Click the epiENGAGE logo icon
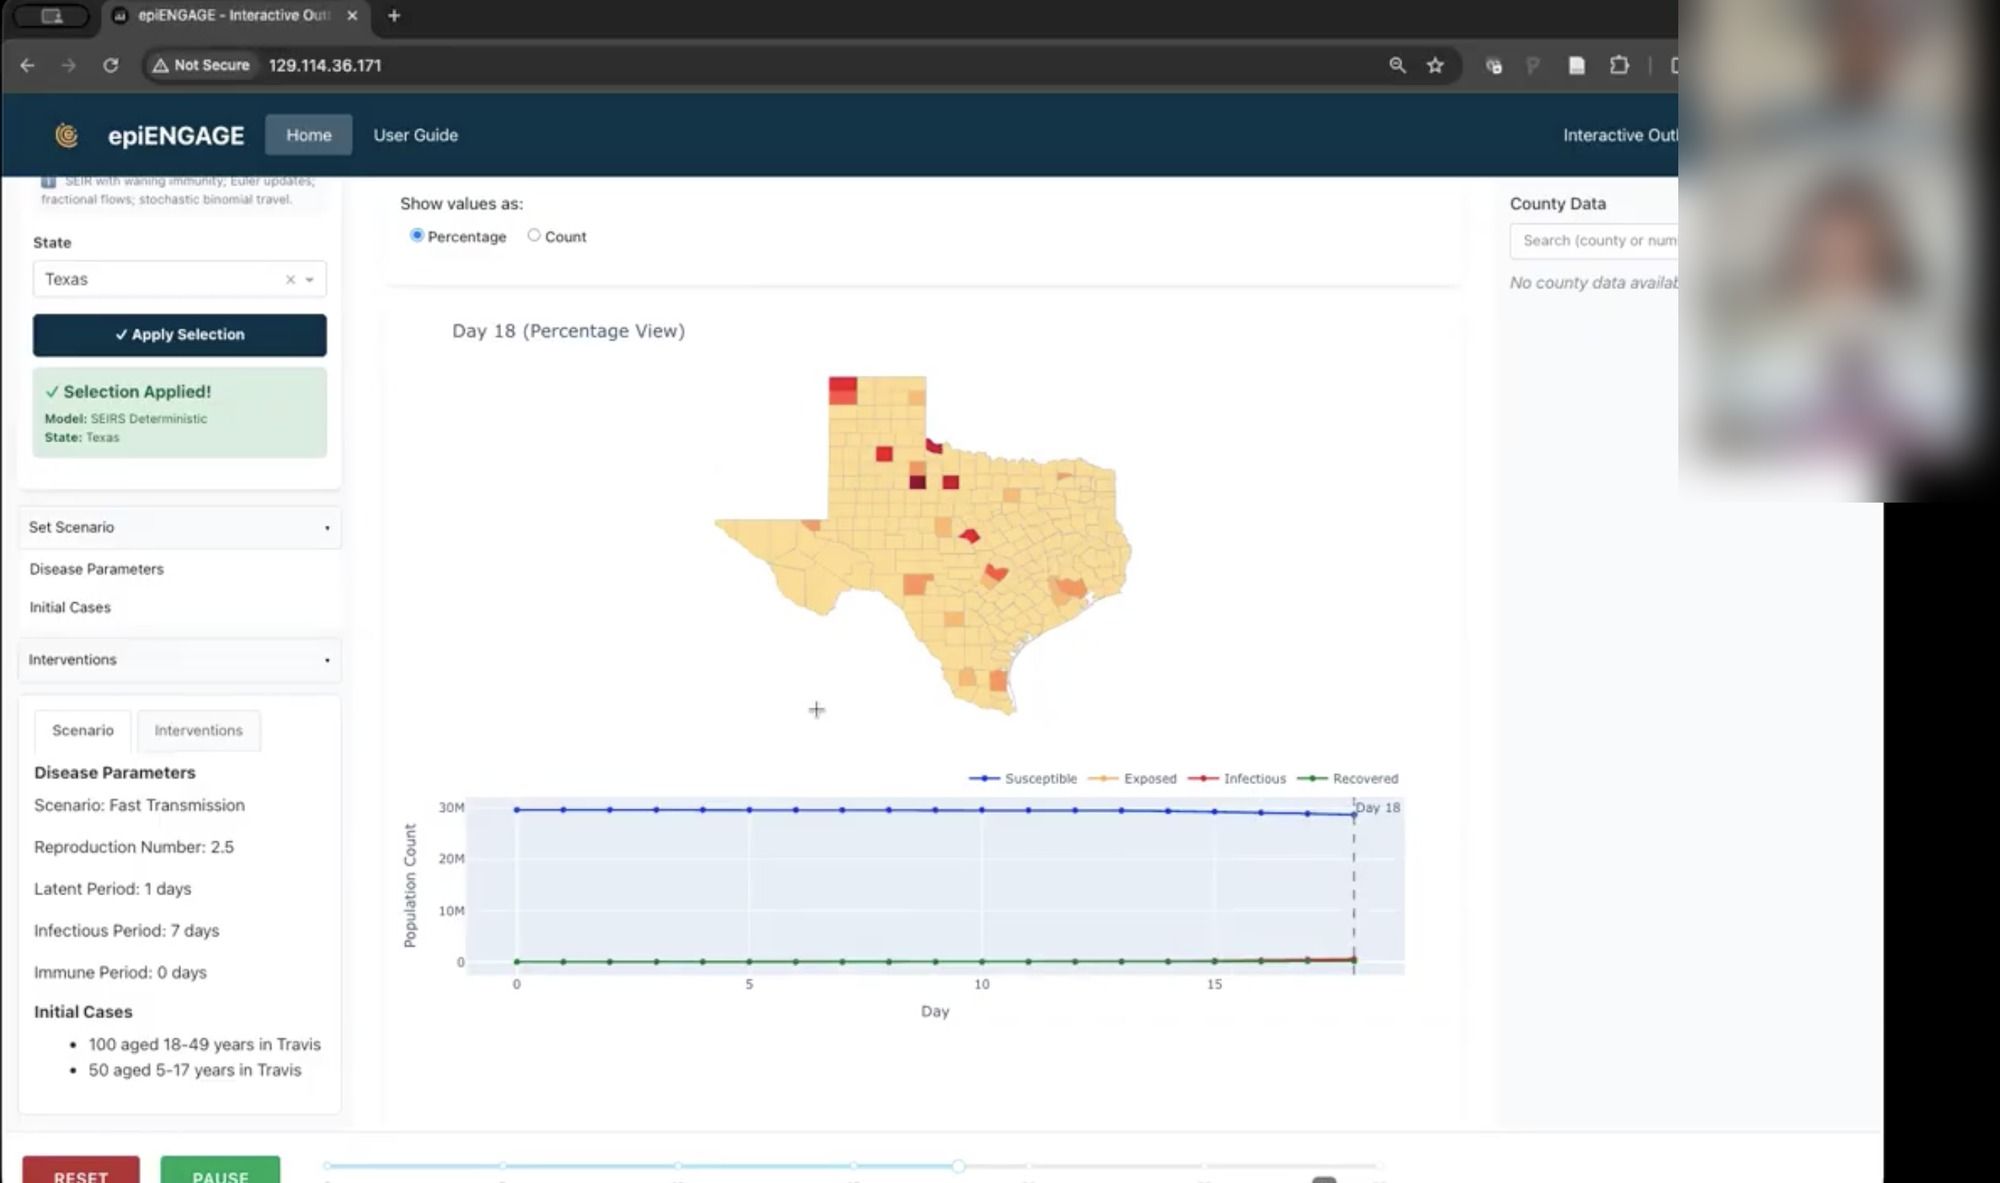Screen dimensions: 2000x1183 coord(67,135)
